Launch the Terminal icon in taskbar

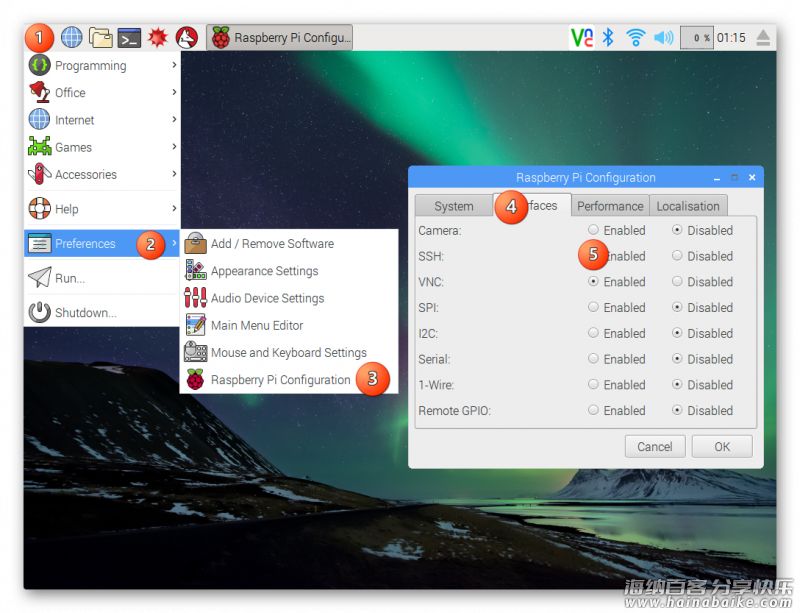tap(129, 38)
